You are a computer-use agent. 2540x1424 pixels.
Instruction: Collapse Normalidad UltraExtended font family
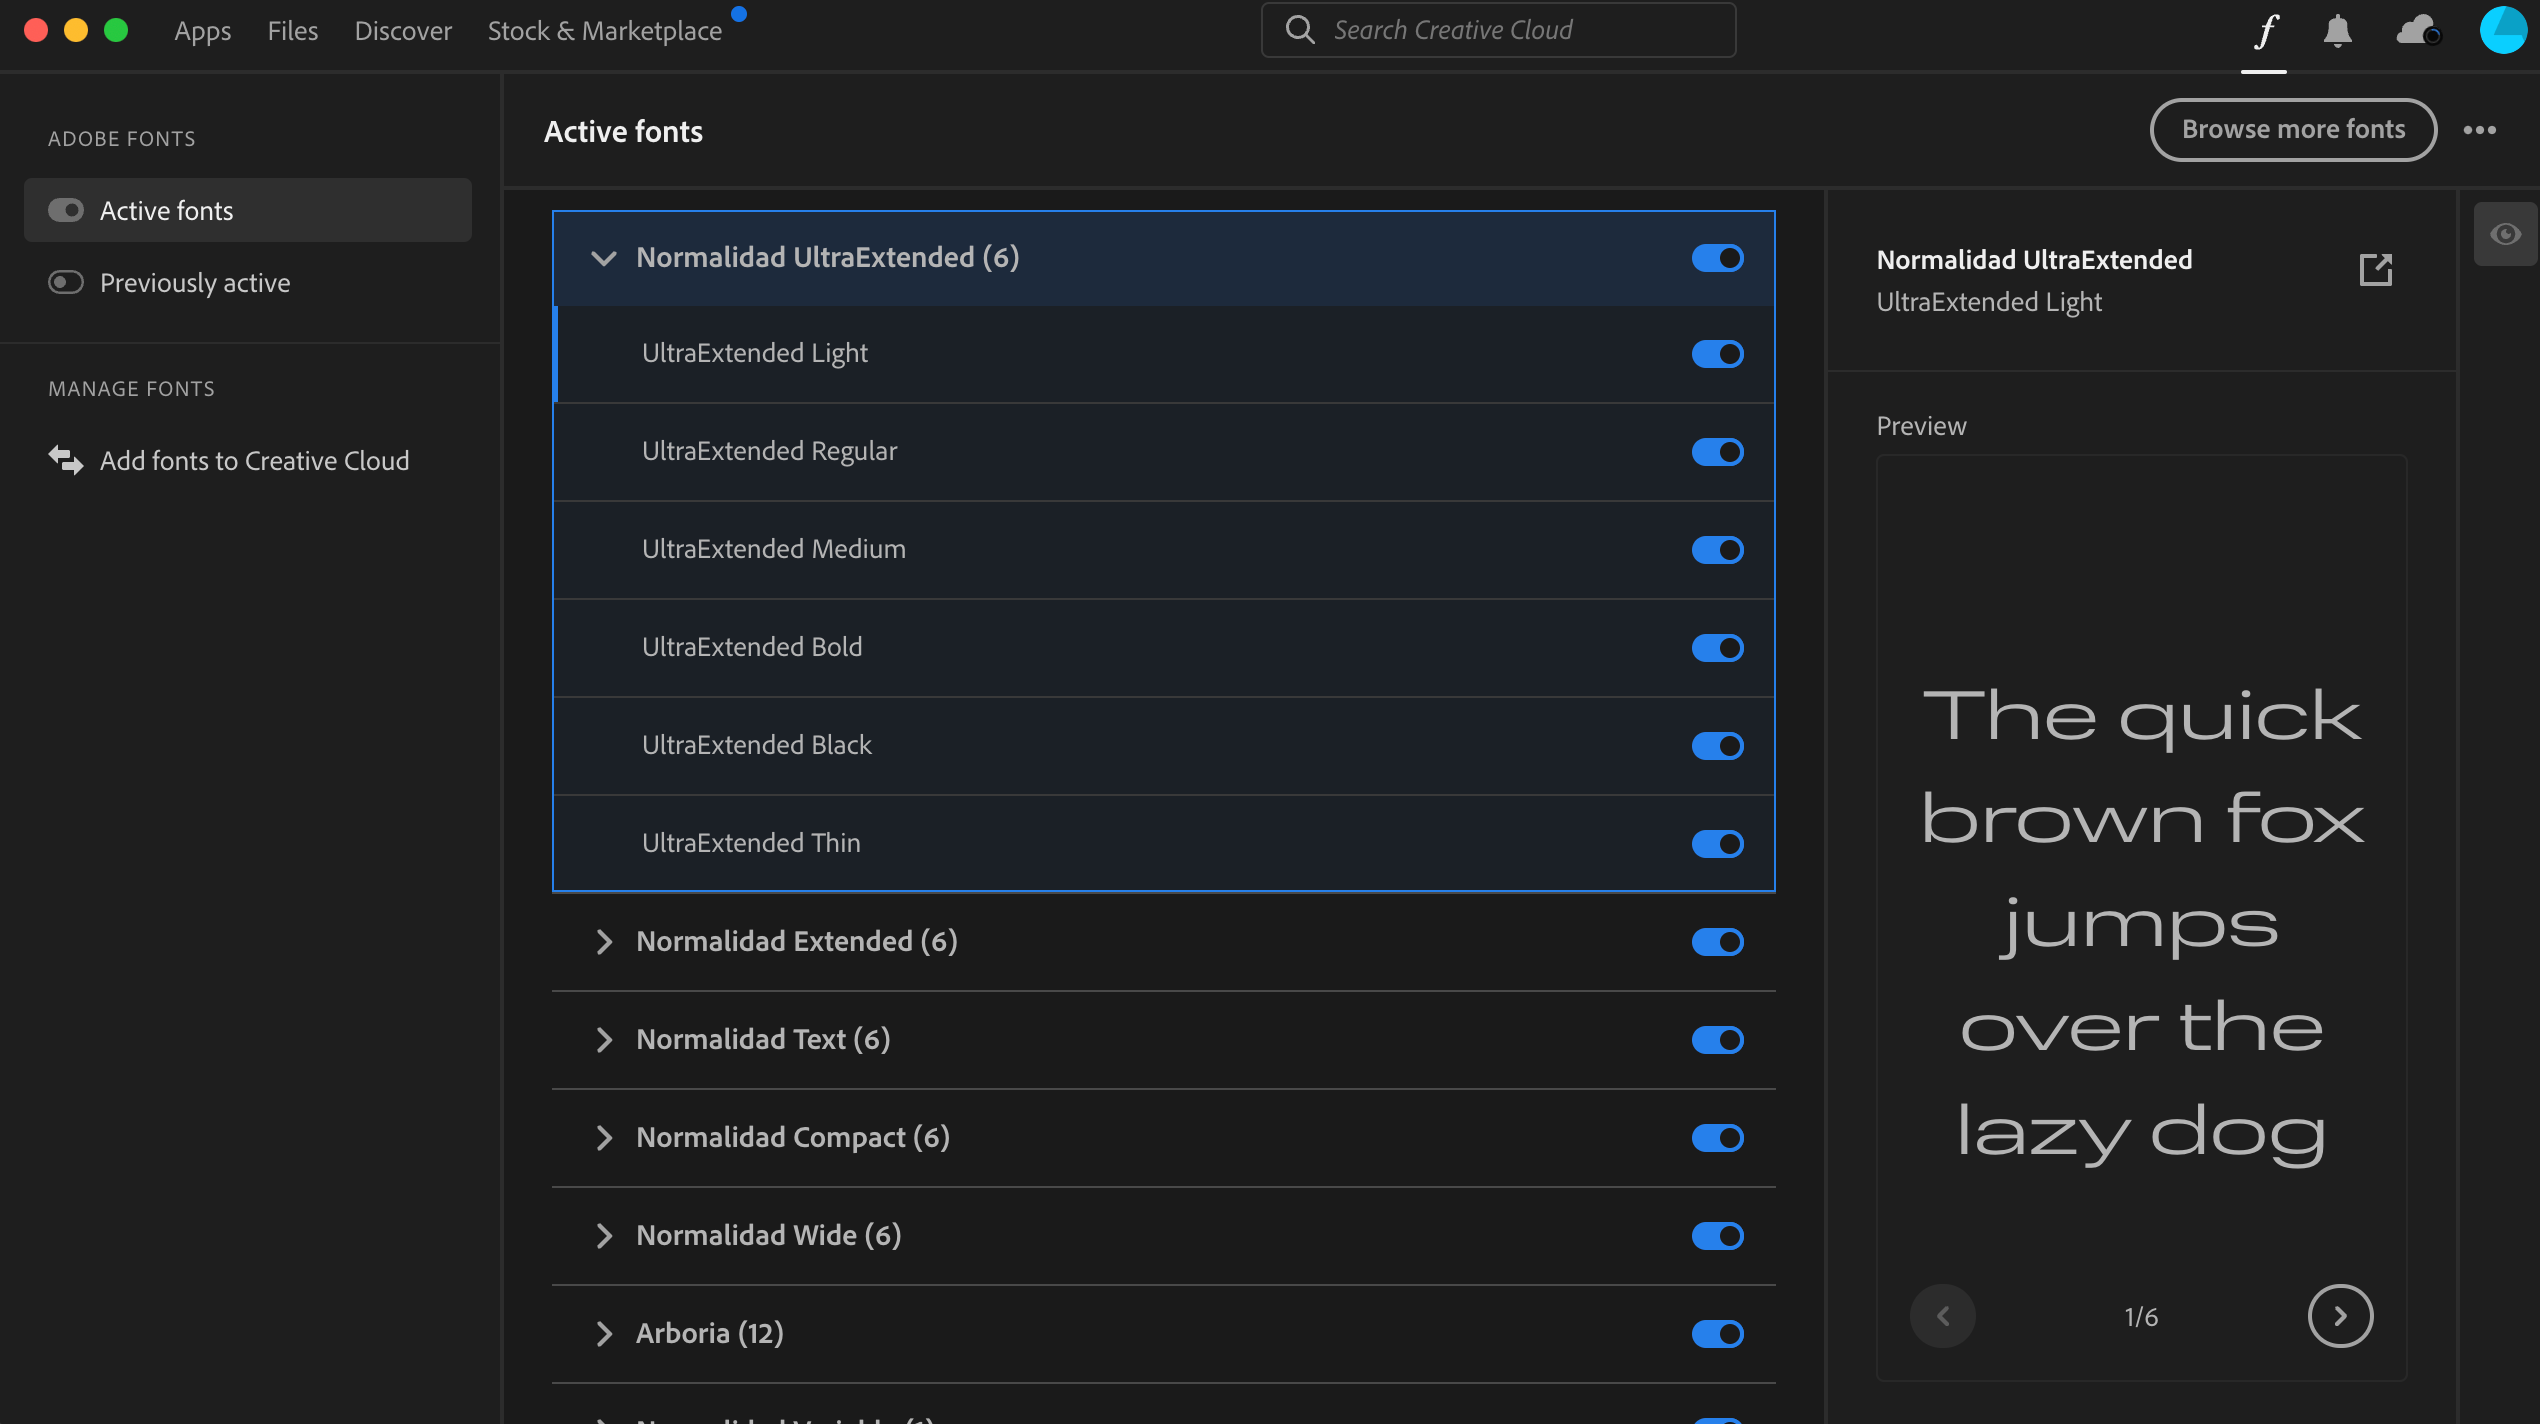click(x=604, y=257)
